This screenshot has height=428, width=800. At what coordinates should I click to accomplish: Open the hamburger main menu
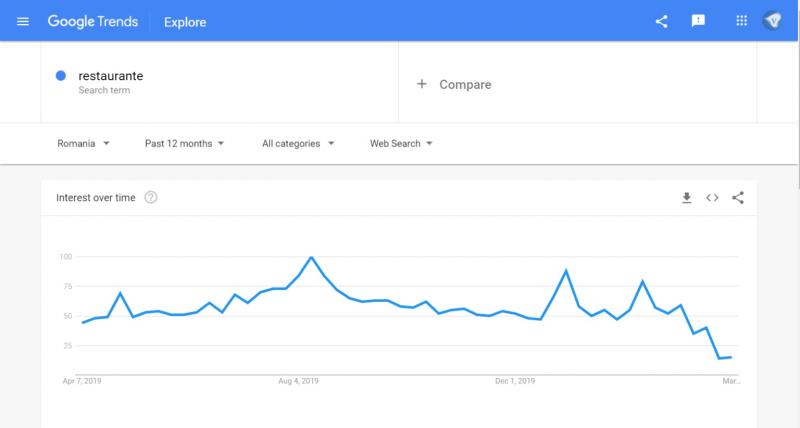tap(23, 21)
